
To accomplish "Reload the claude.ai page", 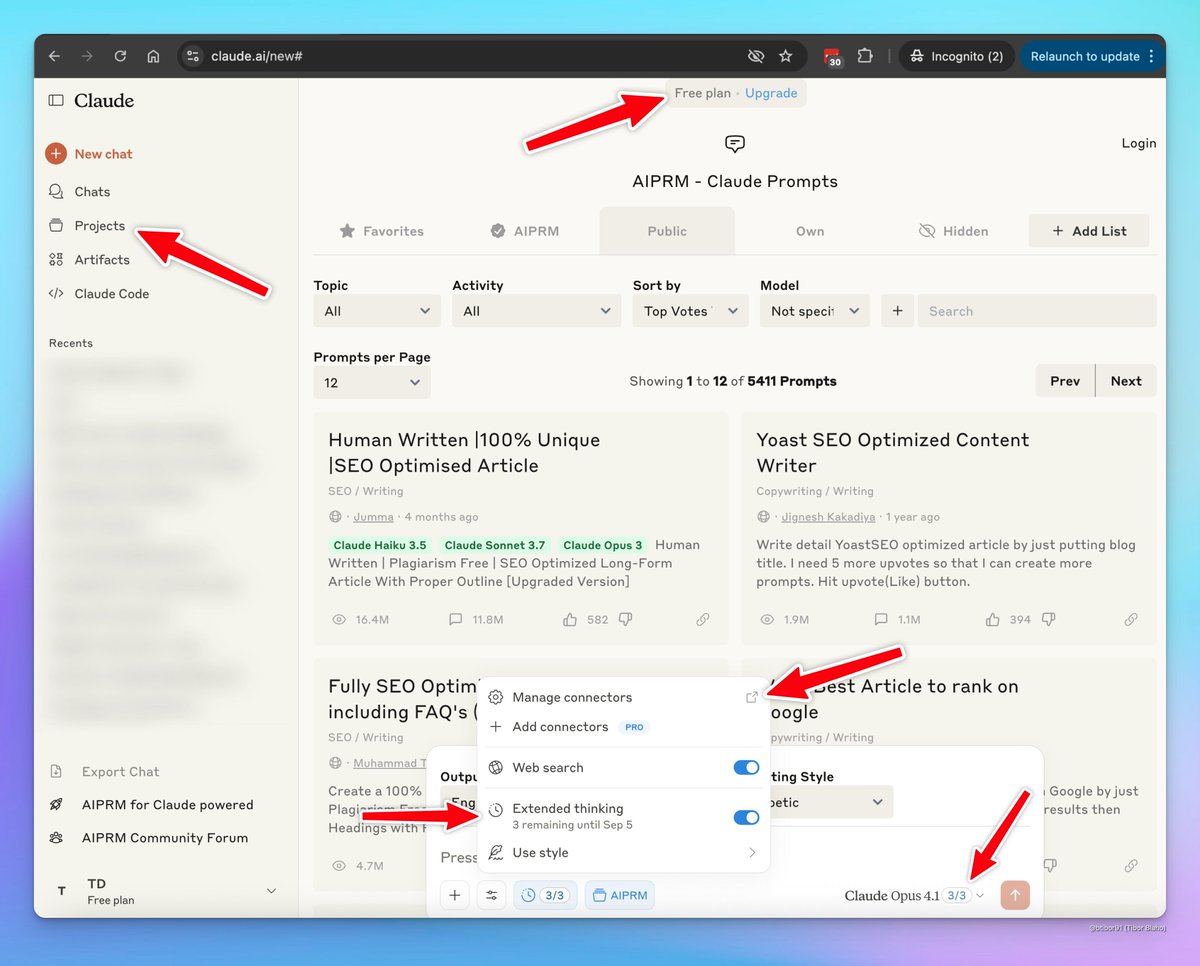I will 120,56.
